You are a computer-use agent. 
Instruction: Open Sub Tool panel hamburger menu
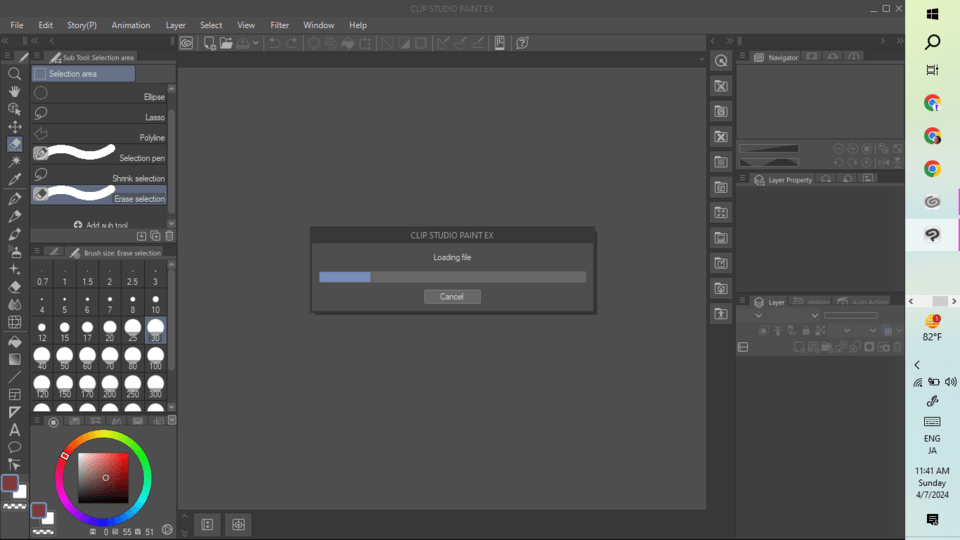click(x=37, y=56)
